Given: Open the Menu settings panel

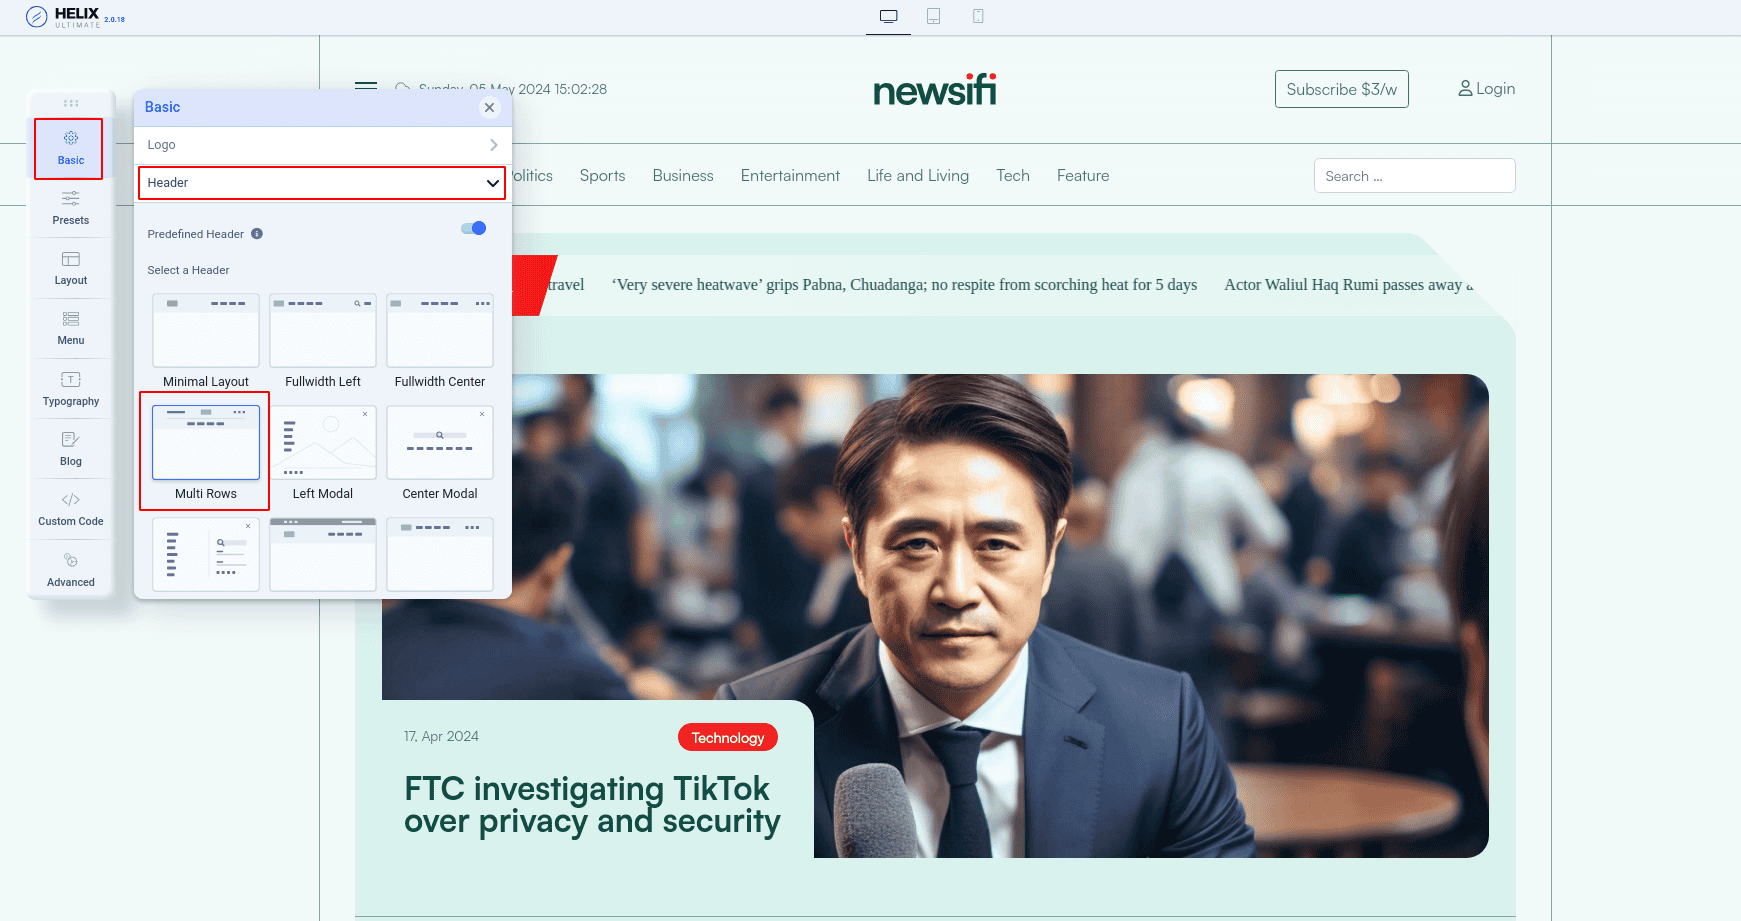Looking at the screenshot, I should 70,328.
